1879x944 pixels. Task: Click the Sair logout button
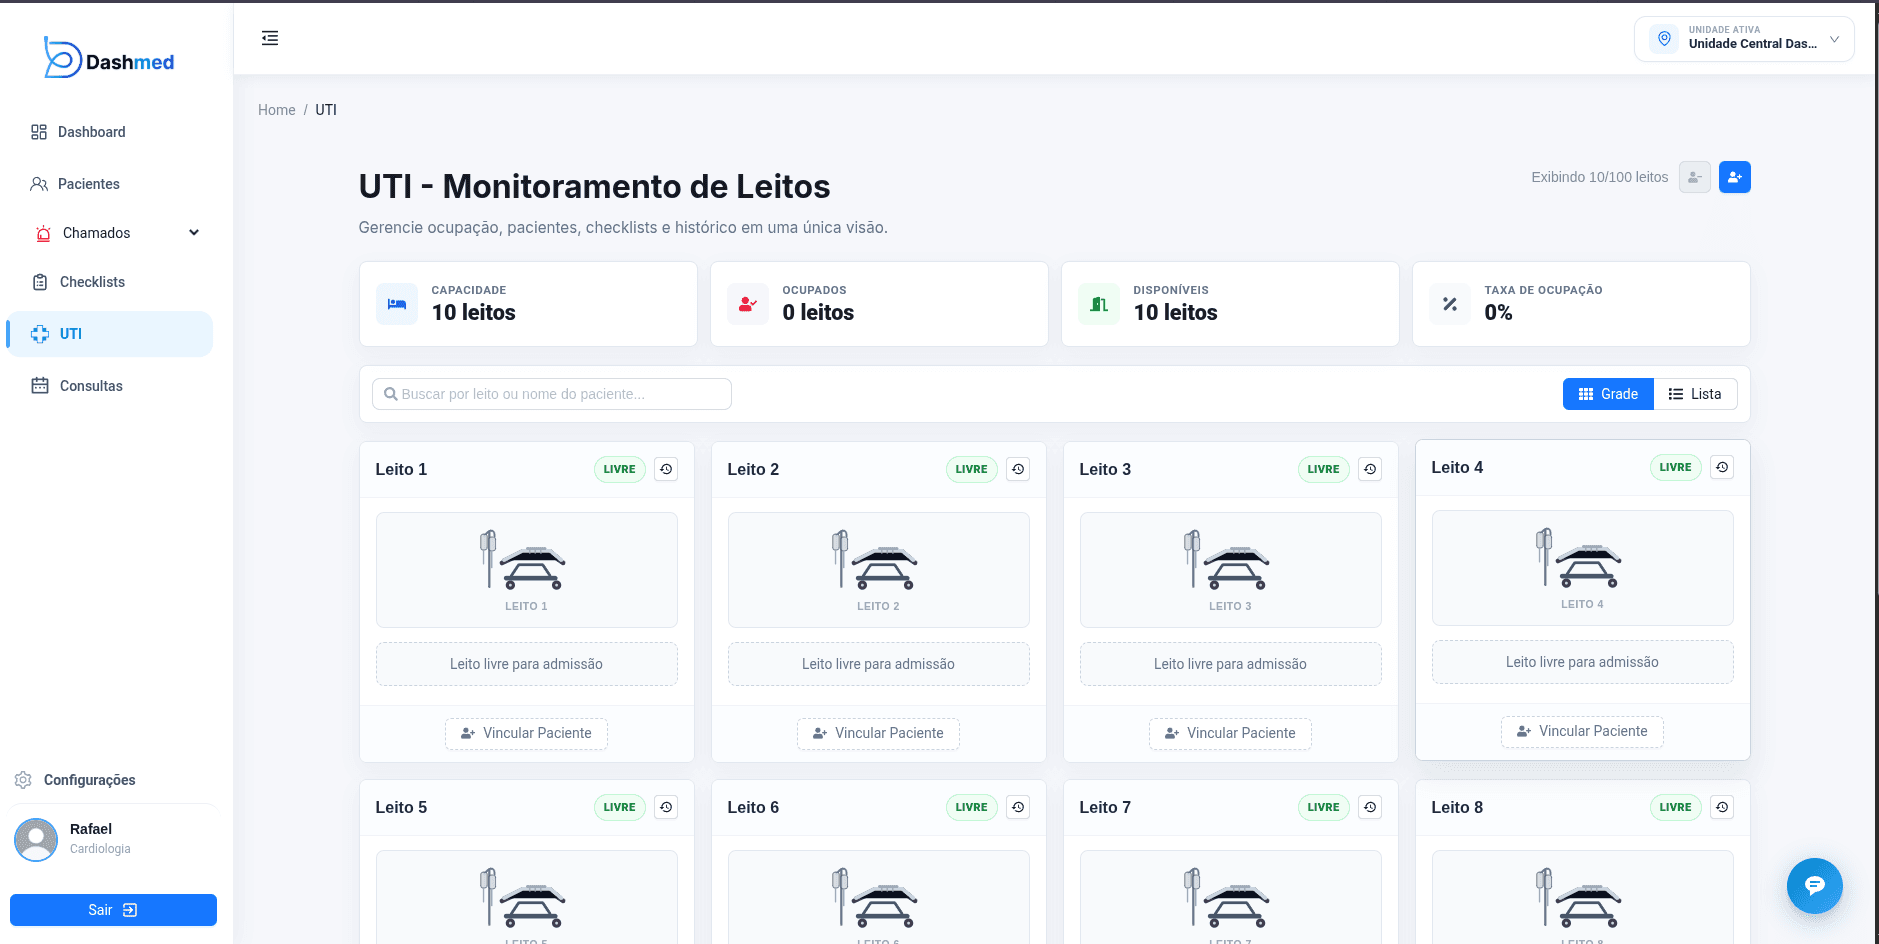coord(113,910)
